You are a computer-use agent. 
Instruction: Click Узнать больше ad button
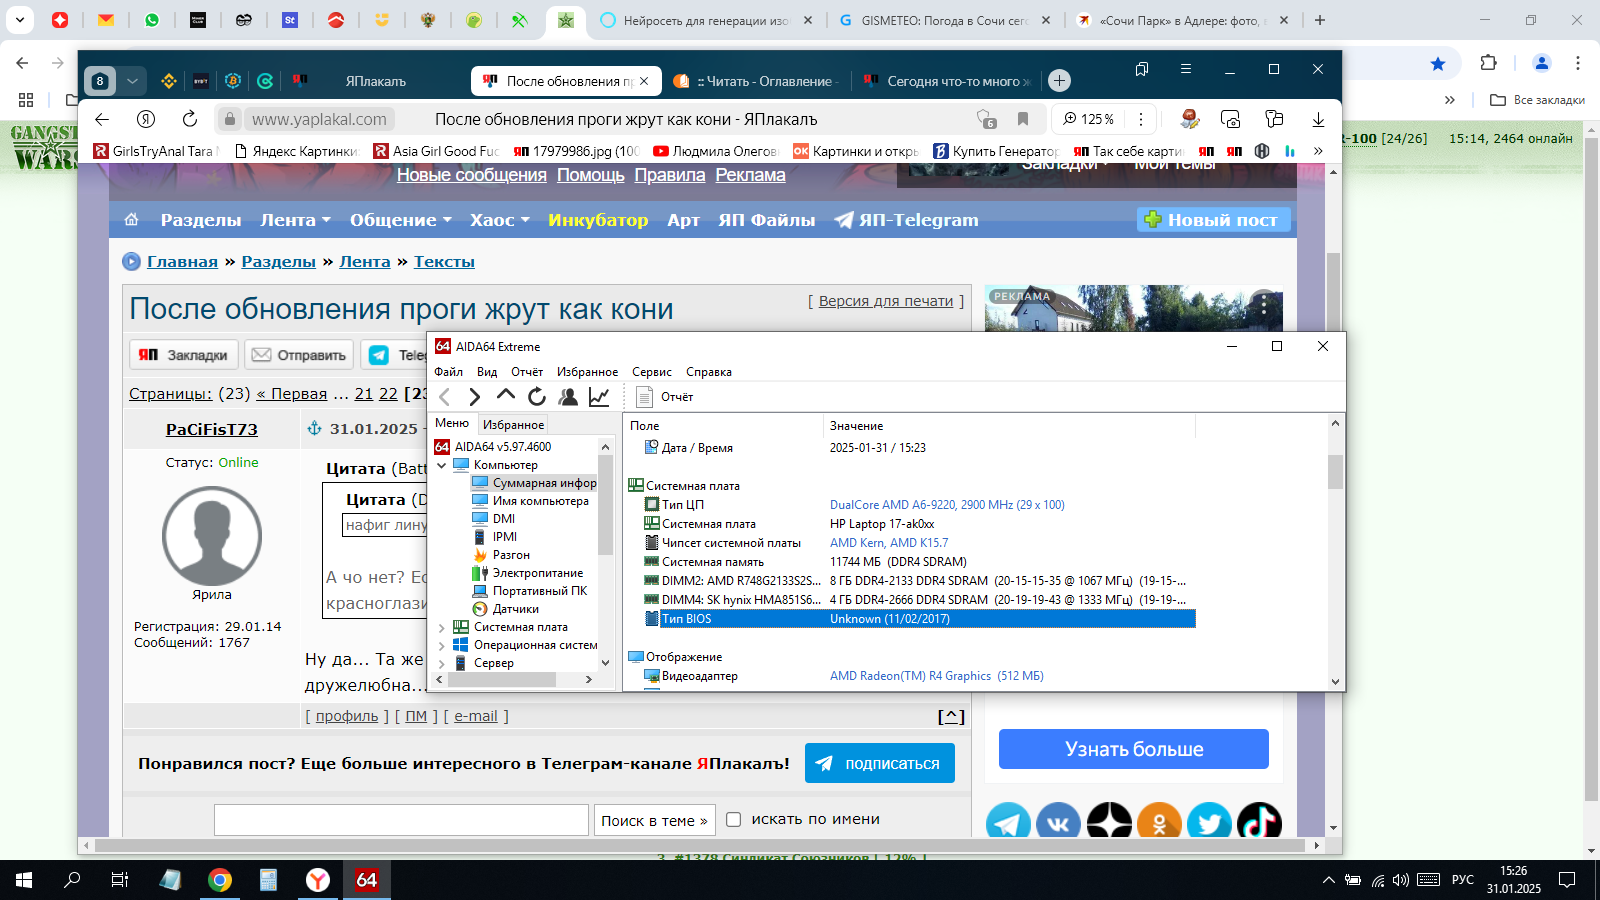click(1134, 749)
